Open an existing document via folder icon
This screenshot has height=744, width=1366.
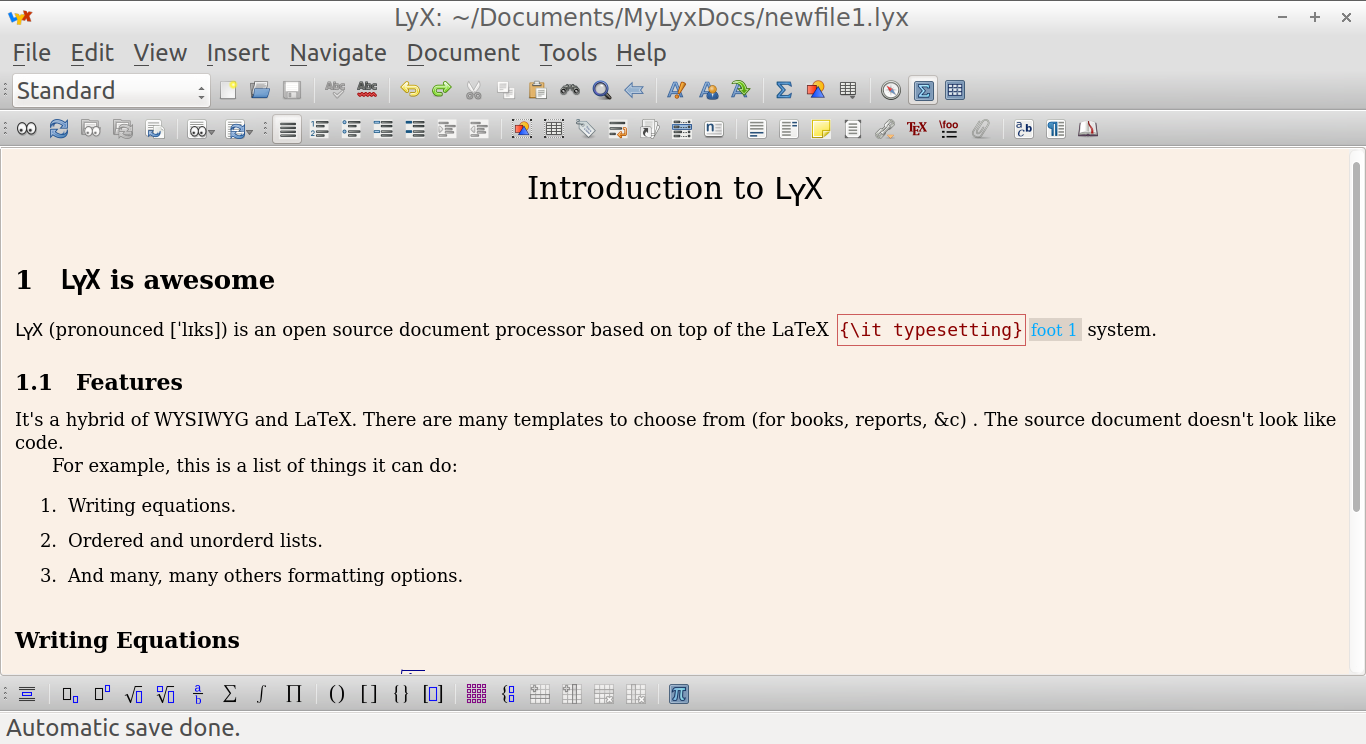pyautogui.click(x=260, y=90)
